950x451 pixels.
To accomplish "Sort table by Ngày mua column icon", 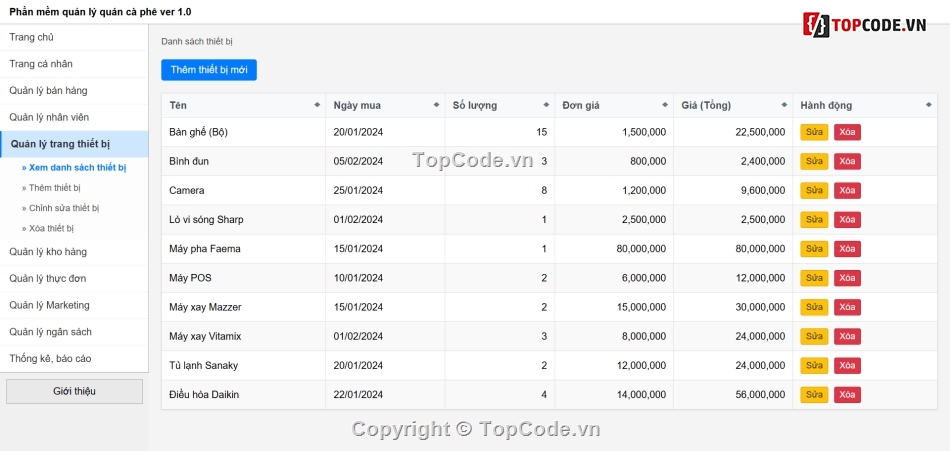I will (x=436, y=105).
